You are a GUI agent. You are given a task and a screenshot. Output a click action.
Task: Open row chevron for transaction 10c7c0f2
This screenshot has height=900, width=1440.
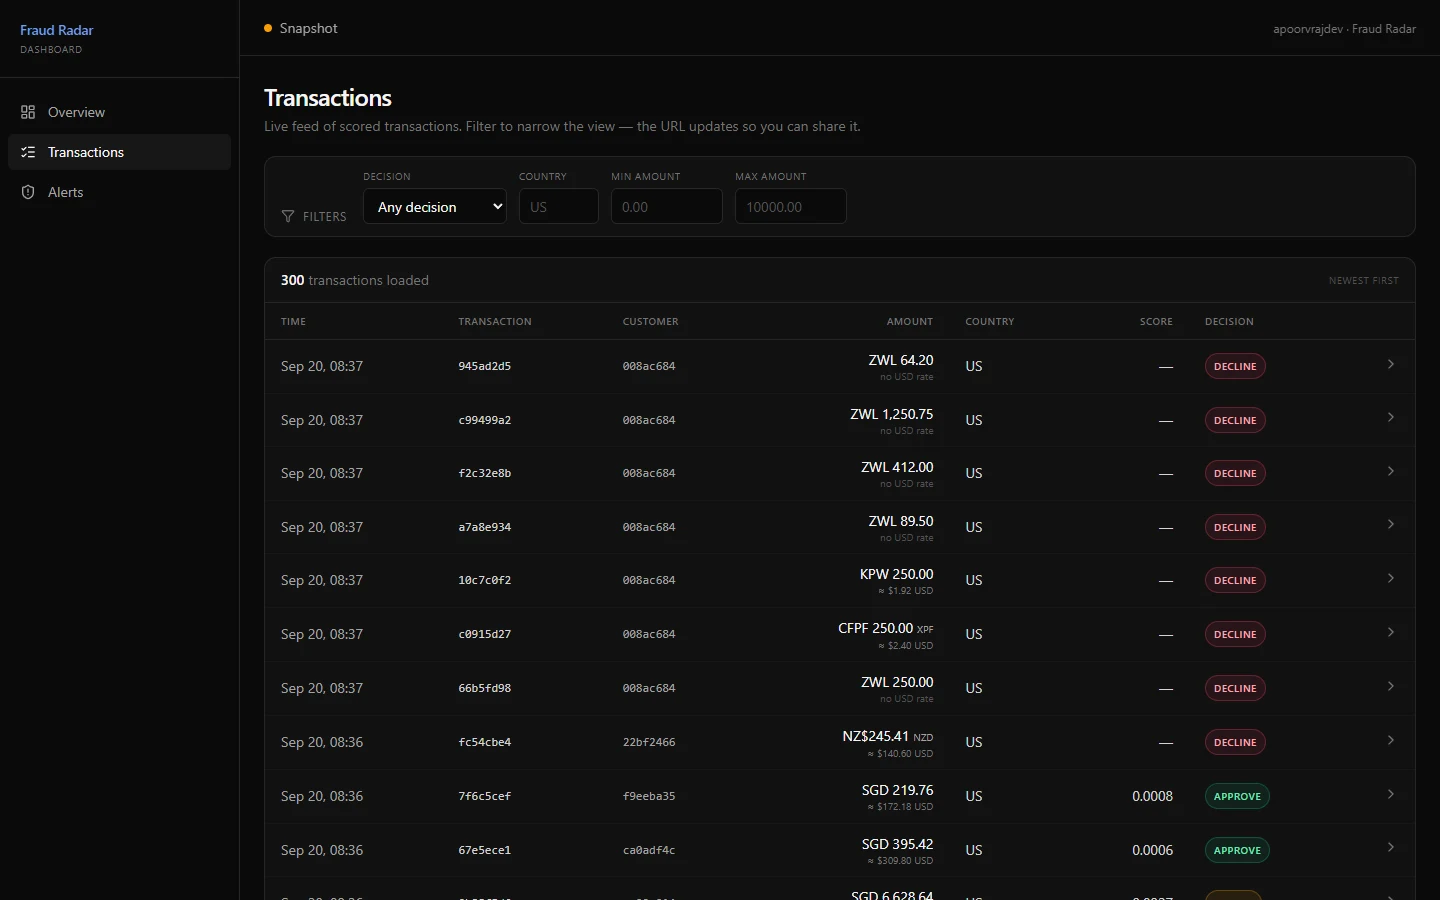(x=1391, y=579)
